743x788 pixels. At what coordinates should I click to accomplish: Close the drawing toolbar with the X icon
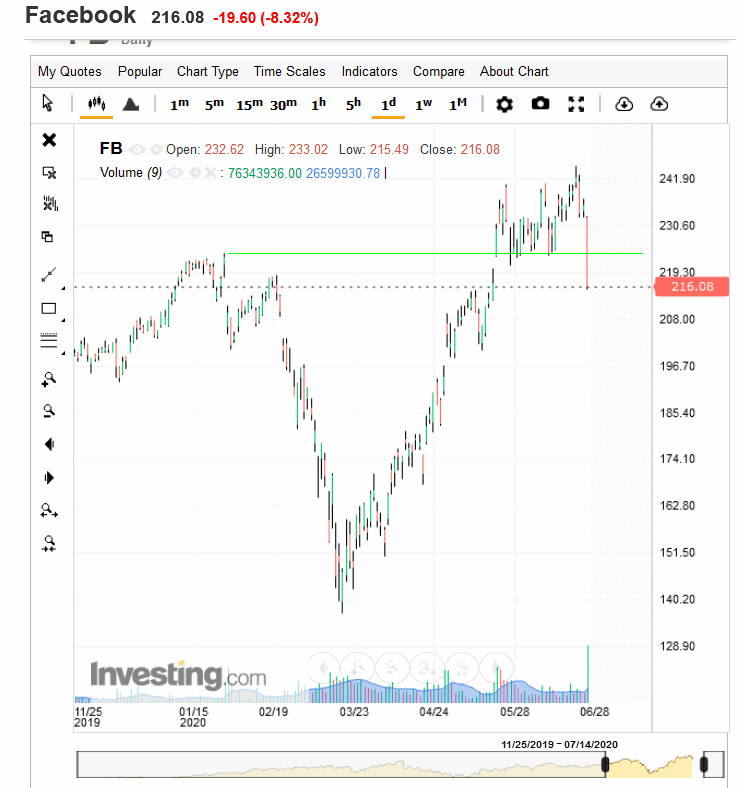49,140
